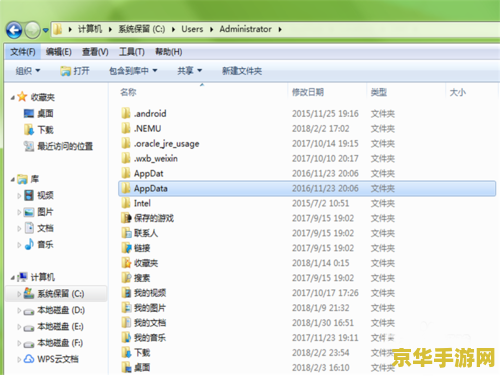Select Administrator in the address breadcrumb

(245, 29)
